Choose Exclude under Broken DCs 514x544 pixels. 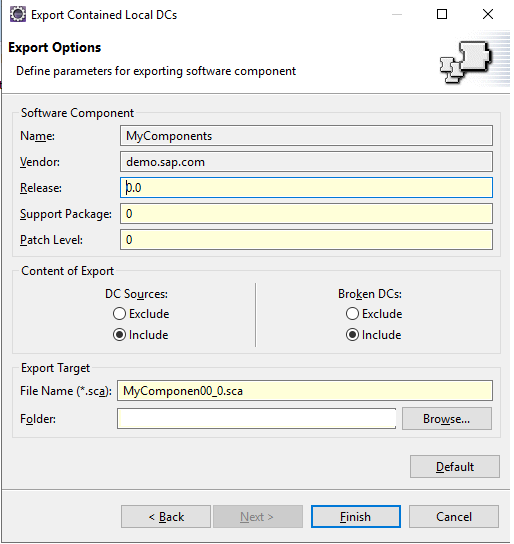click(374, 314)
